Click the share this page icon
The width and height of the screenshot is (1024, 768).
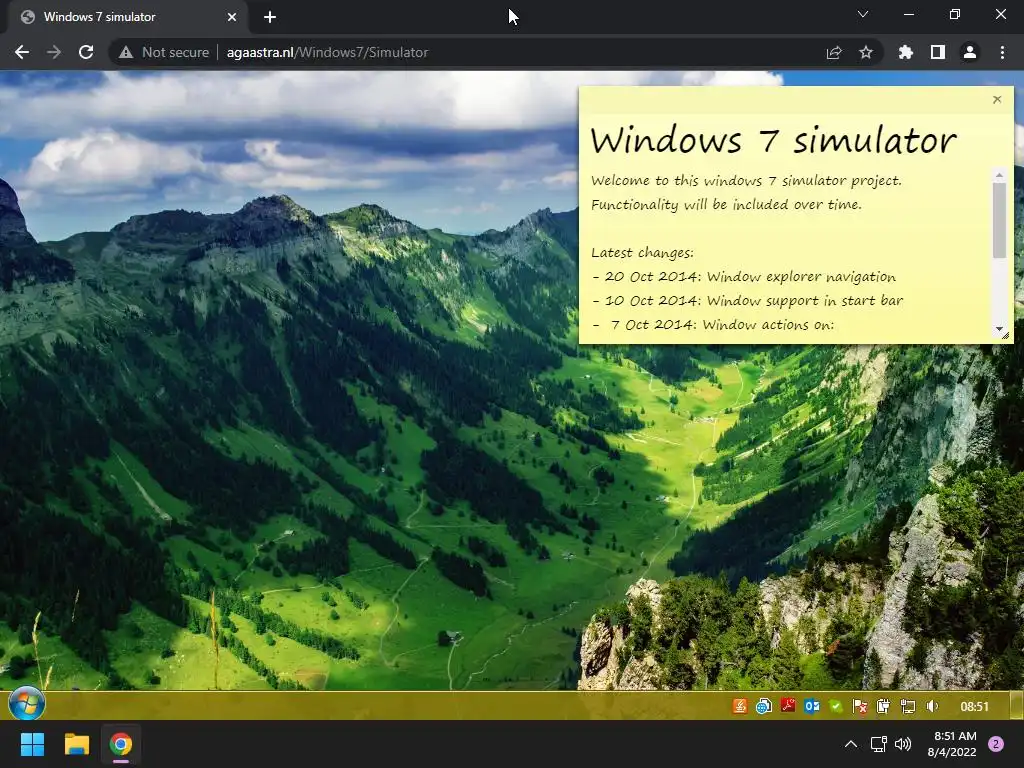[834, 52]
